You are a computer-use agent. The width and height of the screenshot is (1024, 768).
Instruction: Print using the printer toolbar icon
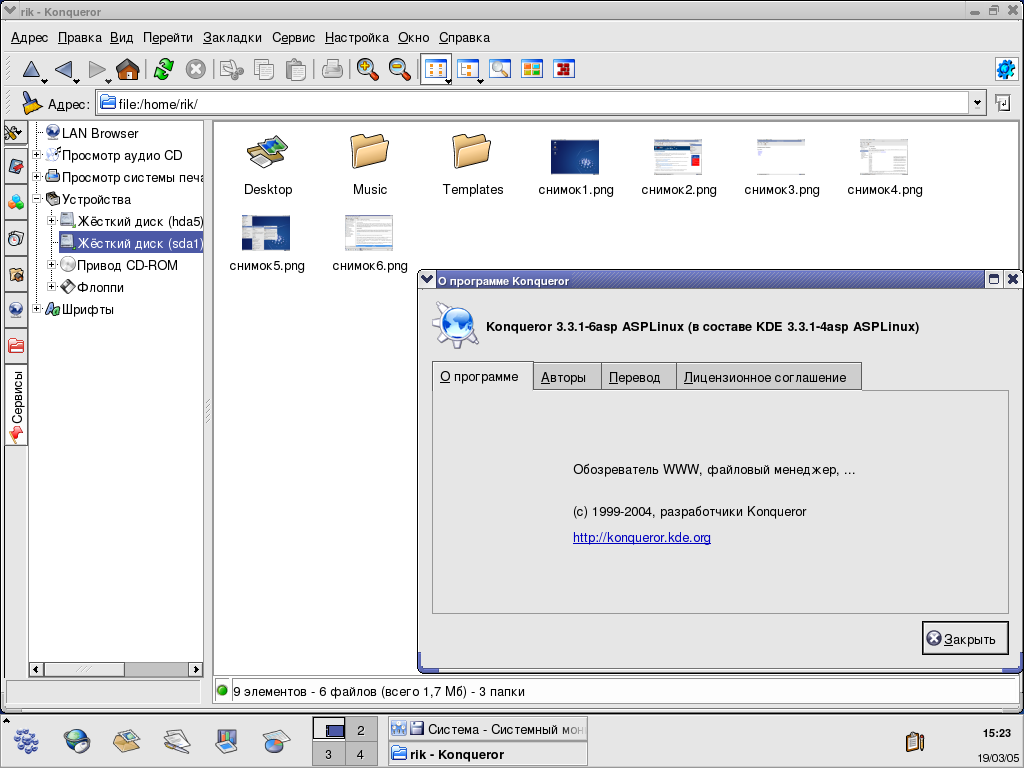332,69
